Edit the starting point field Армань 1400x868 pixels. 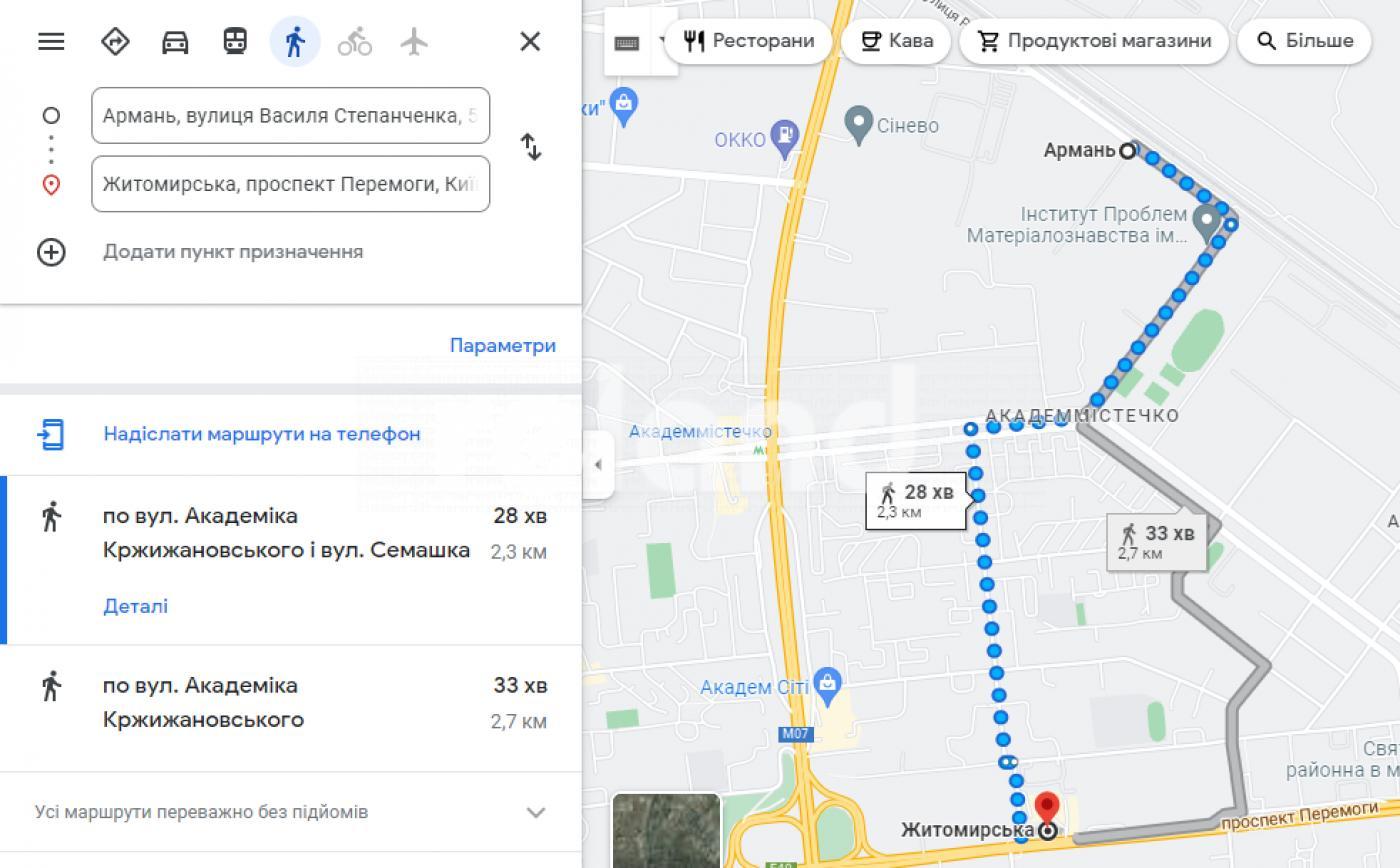click(290, 116)
